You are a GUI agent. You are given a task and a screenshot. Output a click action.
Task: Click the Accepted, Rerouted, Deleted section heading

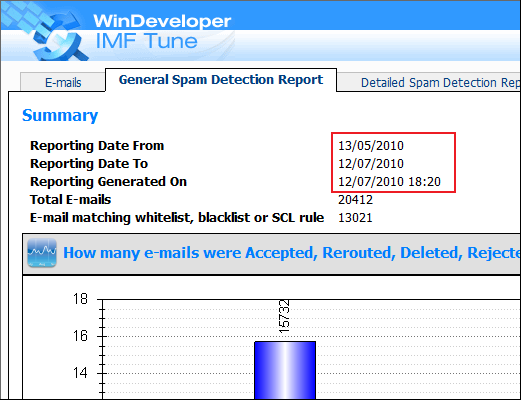[292, 253]
